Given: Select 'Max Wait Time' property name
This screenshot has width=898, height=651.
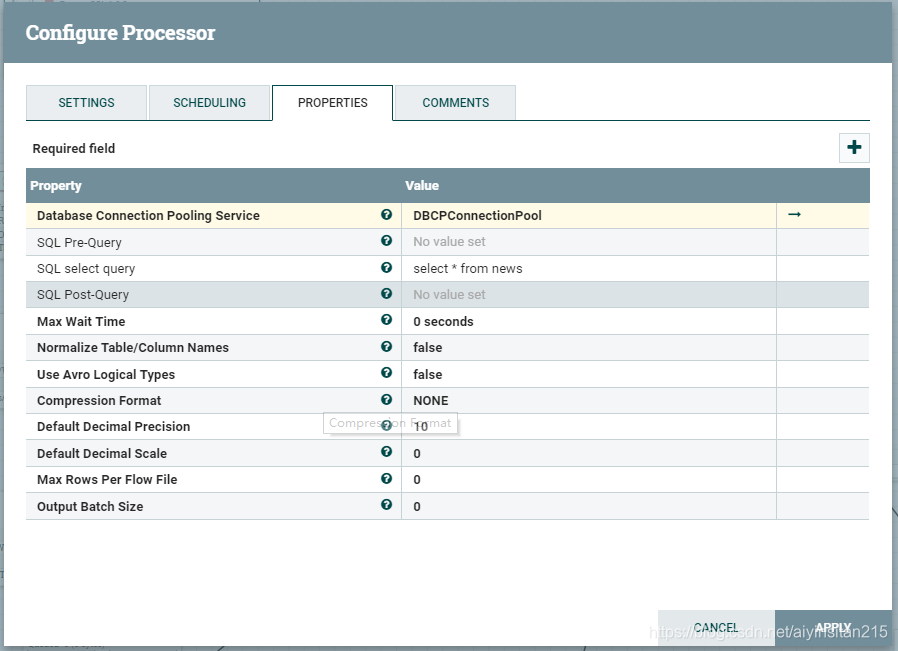Looking at the screenshot, I should click(81, 322).
